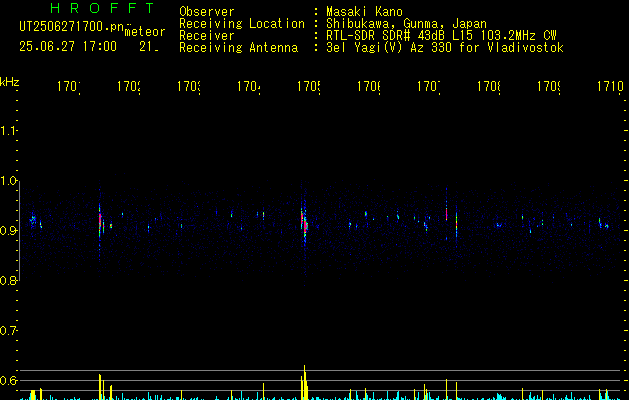Click the 1705 time axis label

309,86
